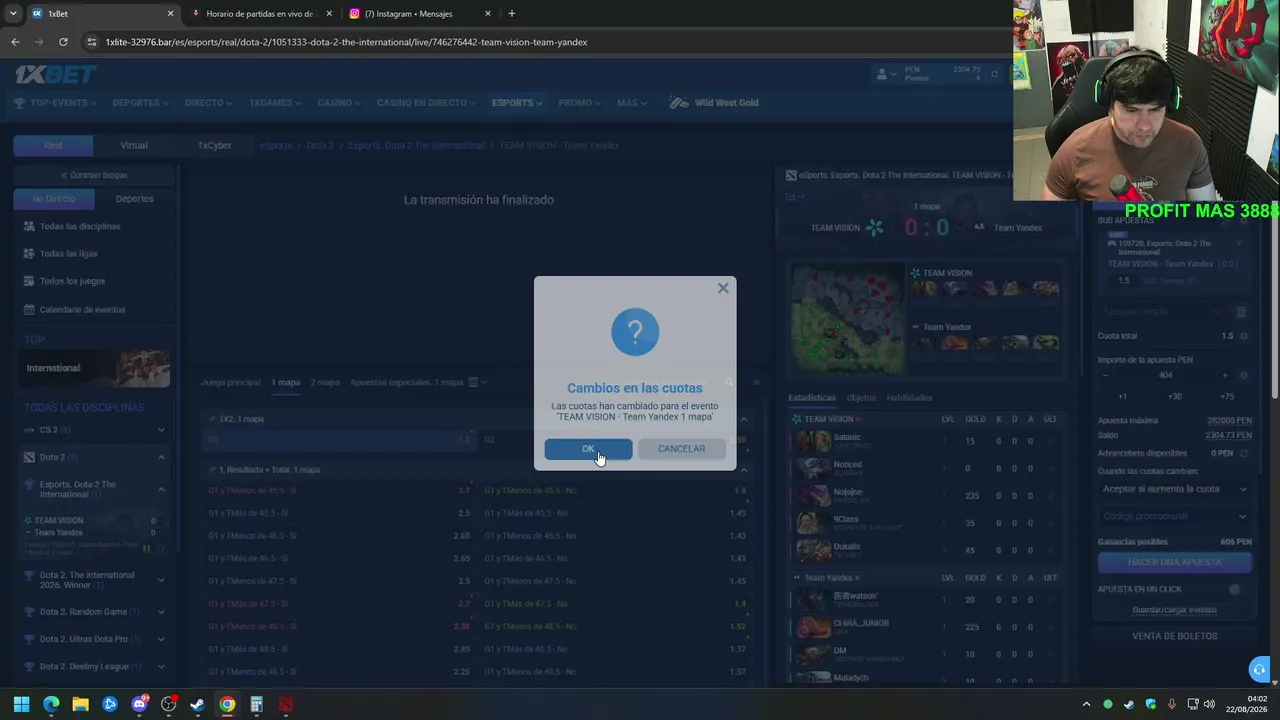
Task: Open Steam from the taskbar
Action: click(197, 704)
